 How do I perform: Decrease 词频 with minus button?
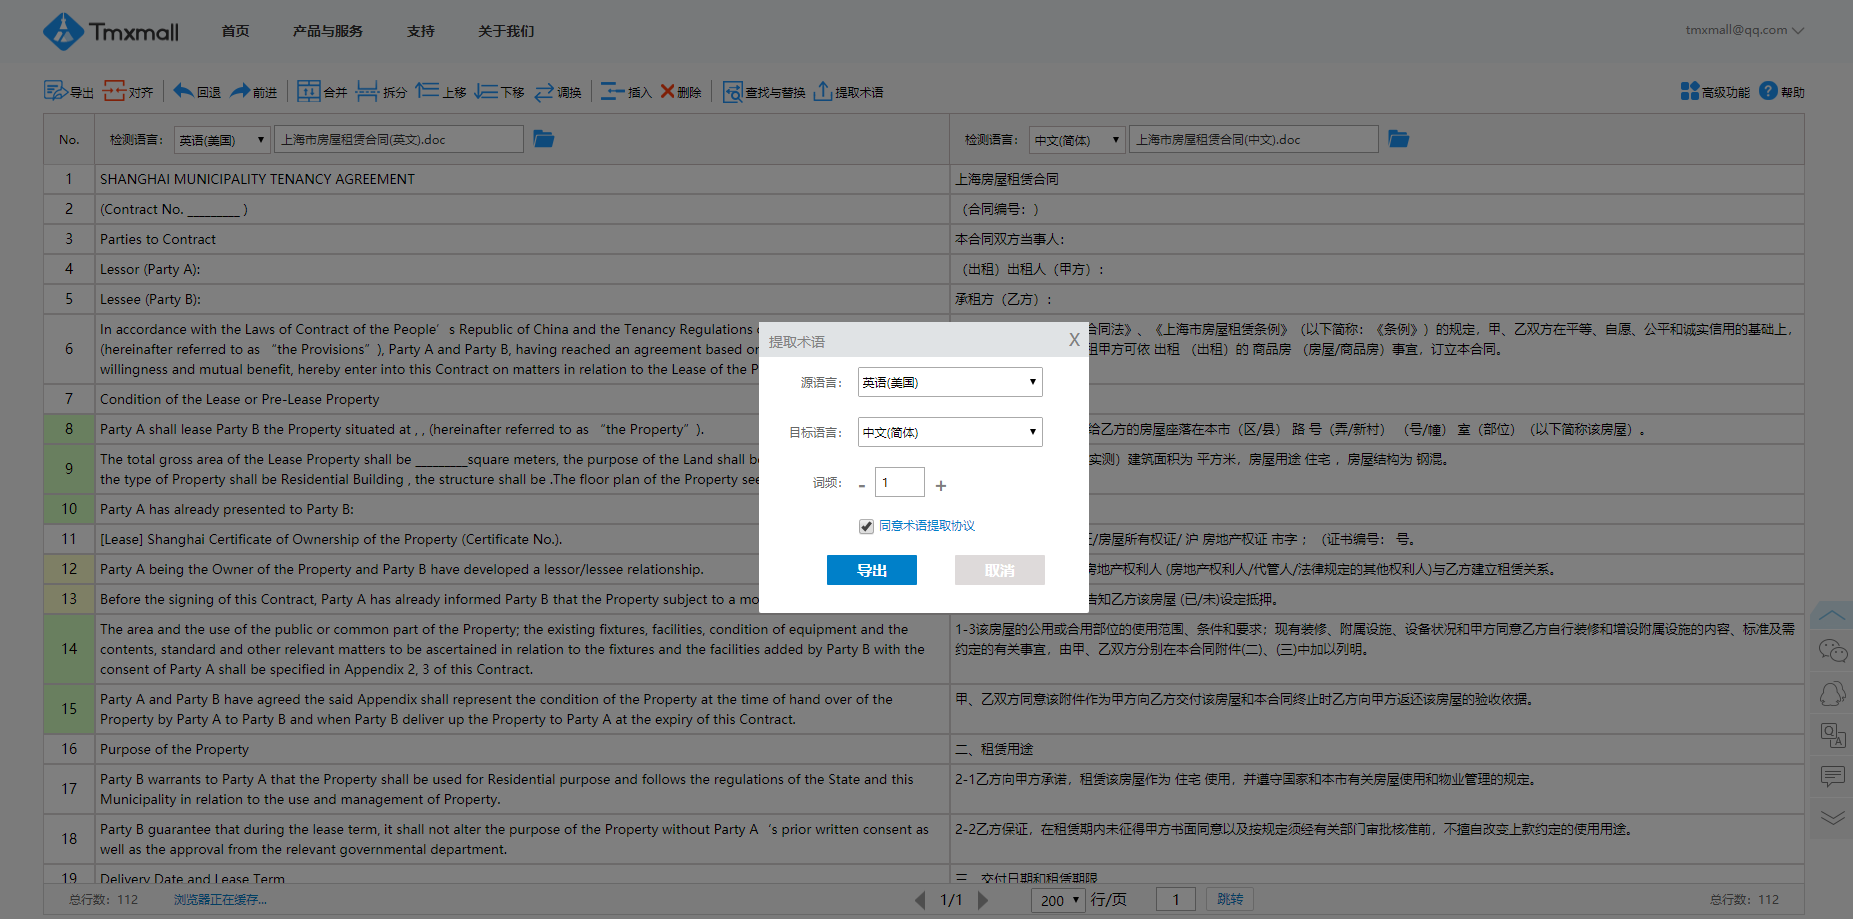[x=862, y=485]
